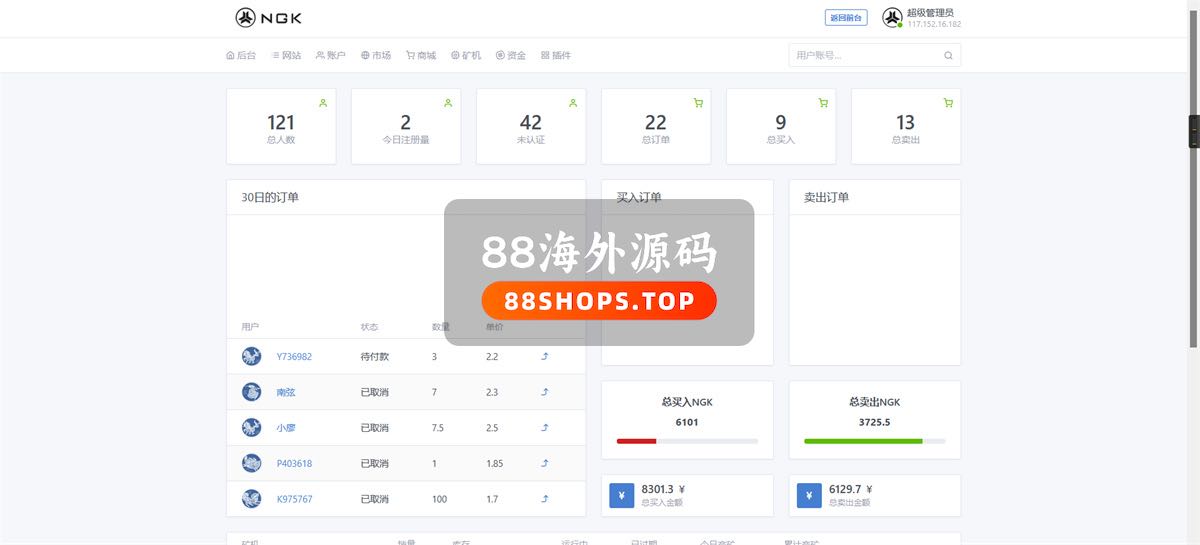Open user link 南弦
This screenshot has width=1200, height=545.
pyautogui.click(x=286, y=392)
